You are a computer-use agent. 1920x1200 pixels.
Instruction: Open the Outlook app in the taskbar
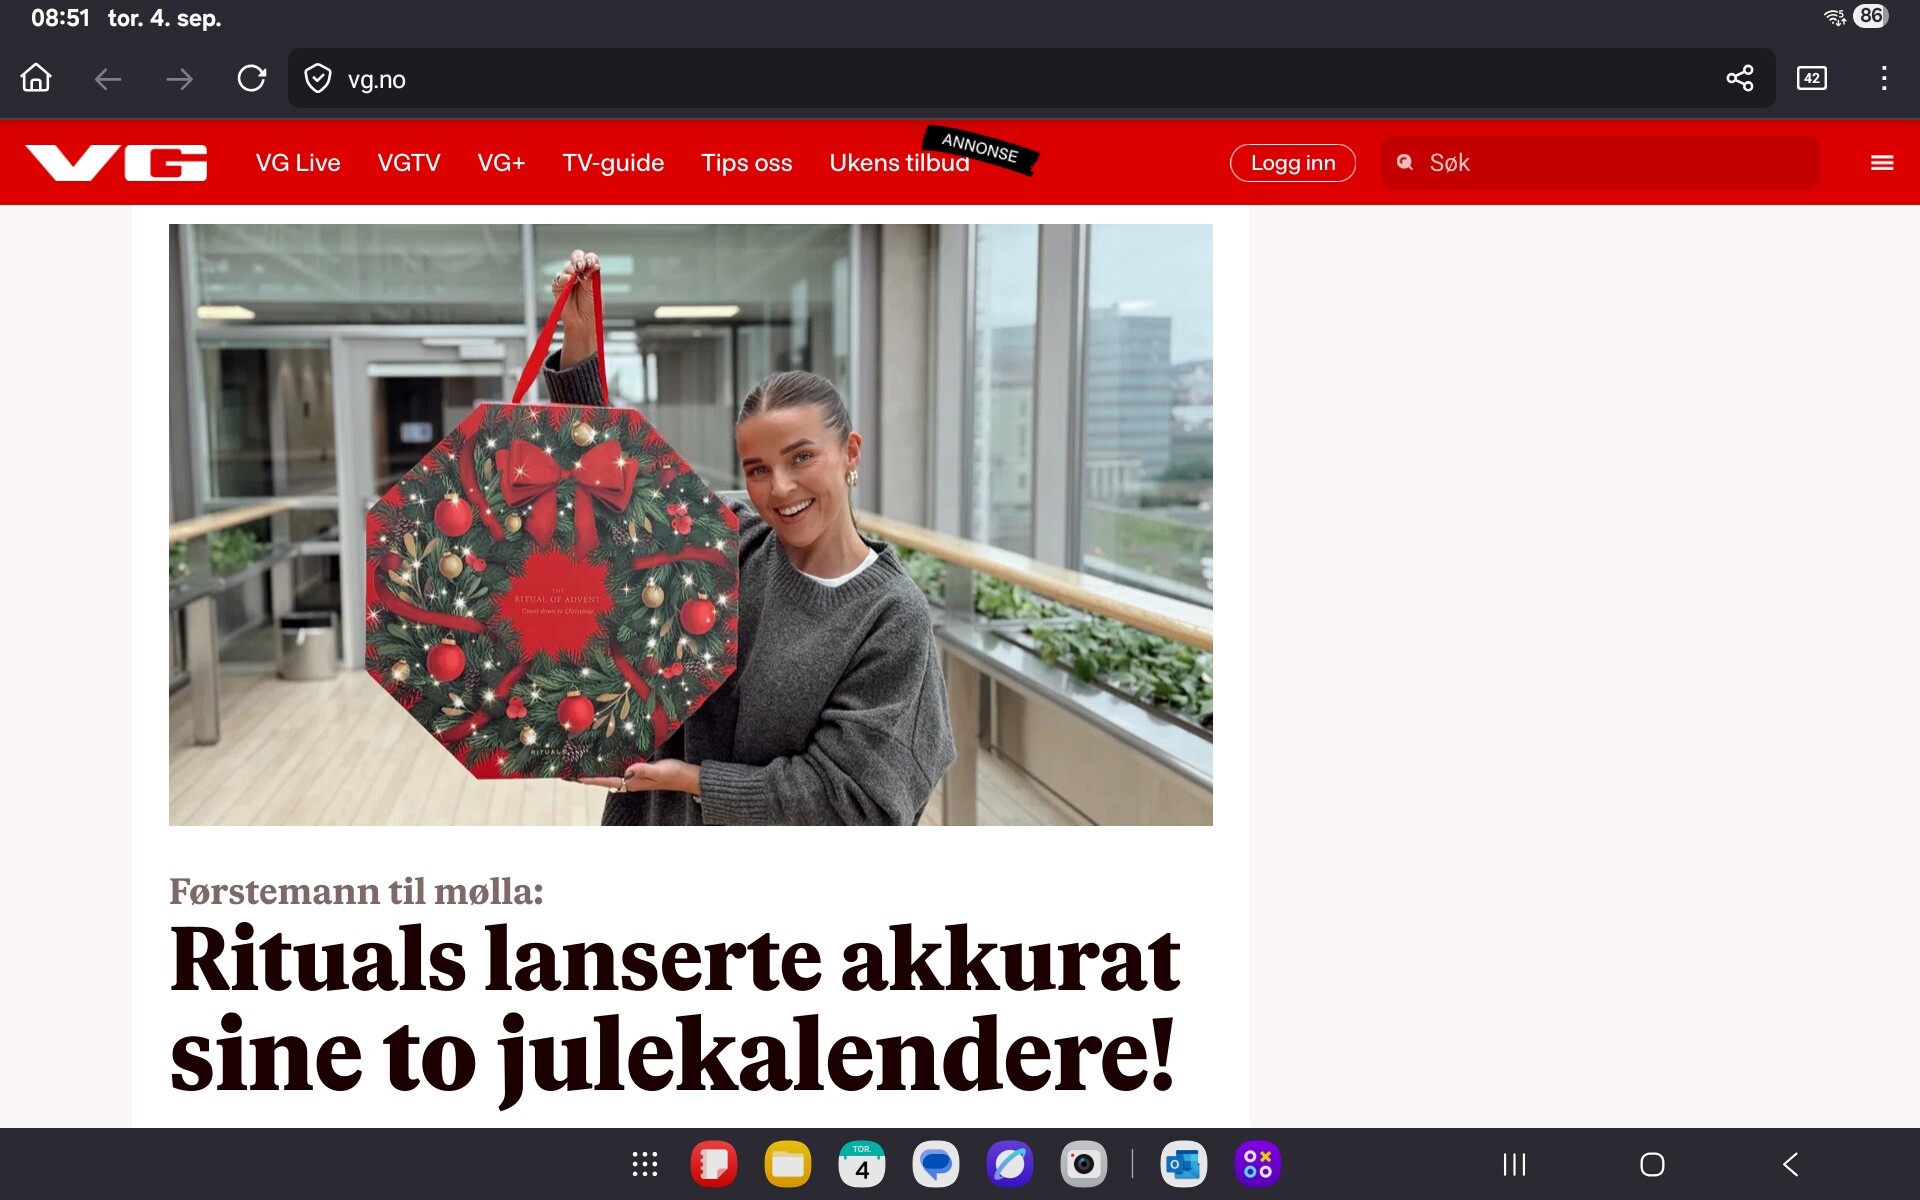(1184, 1164)
